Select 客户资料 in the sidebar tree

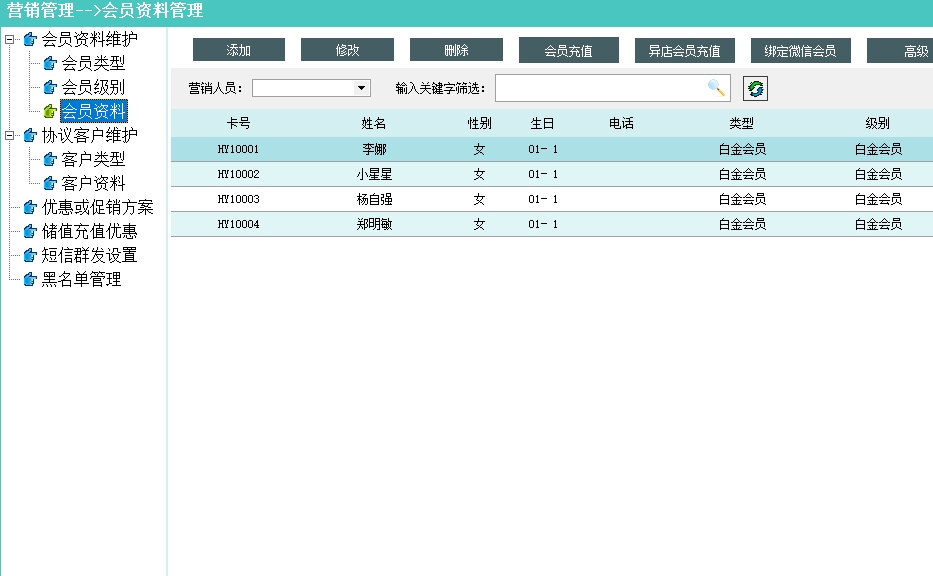(x=93, y=184)
